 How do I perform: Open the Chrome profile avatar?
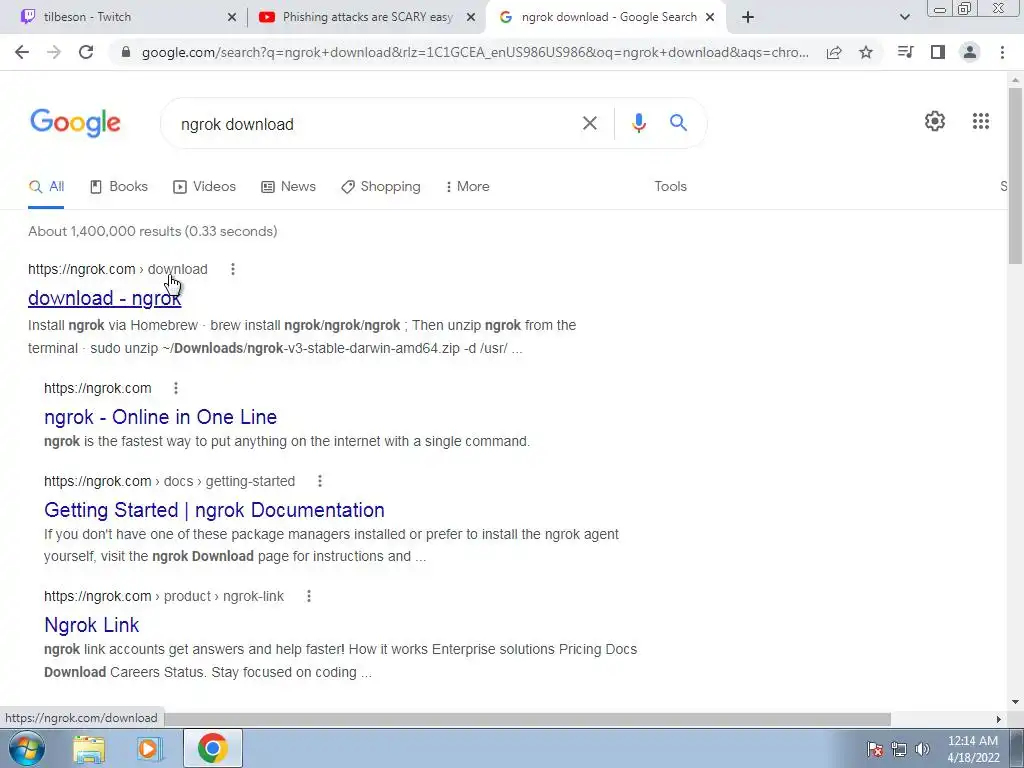point(970,52)
